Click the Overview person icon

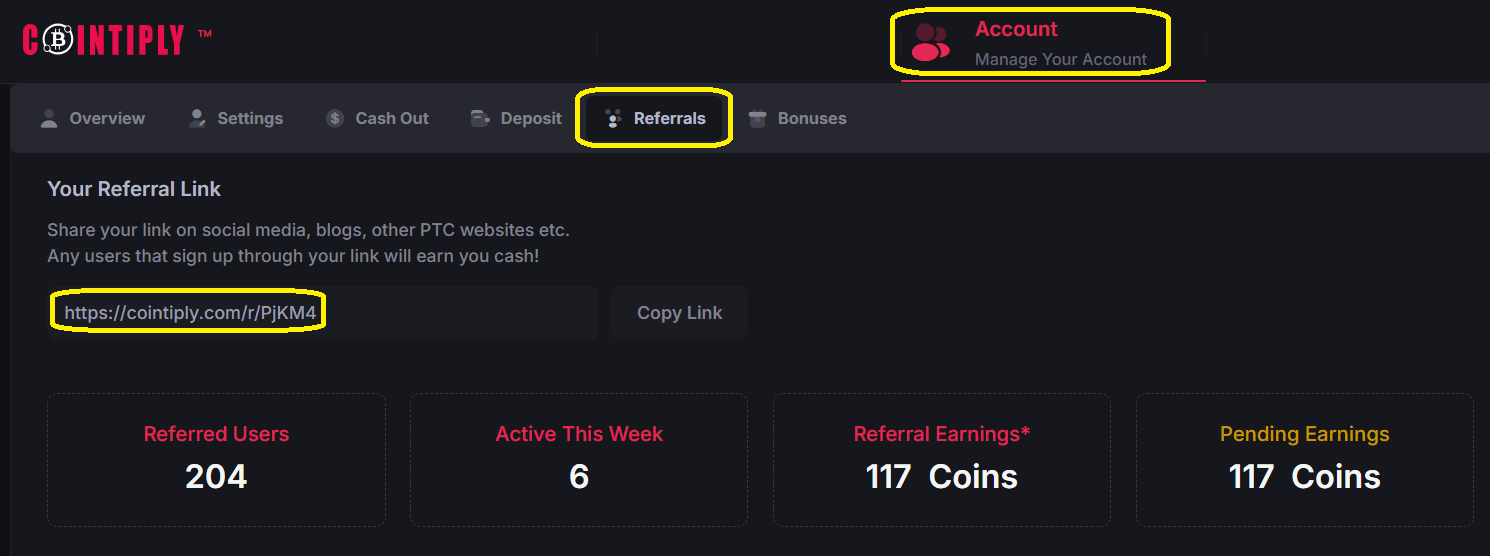(48, 119)
